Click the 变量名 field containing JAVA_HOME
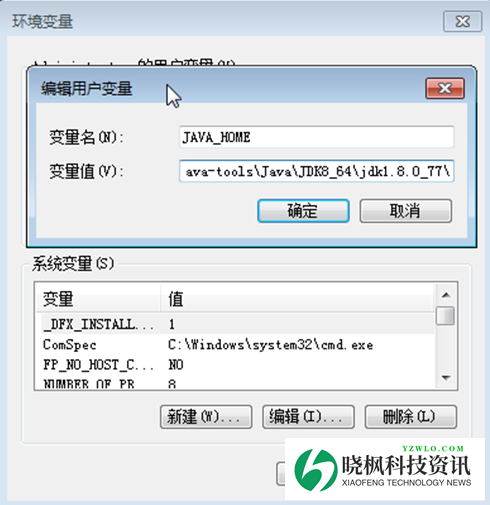The image size is (490, 505). [316, 137]
